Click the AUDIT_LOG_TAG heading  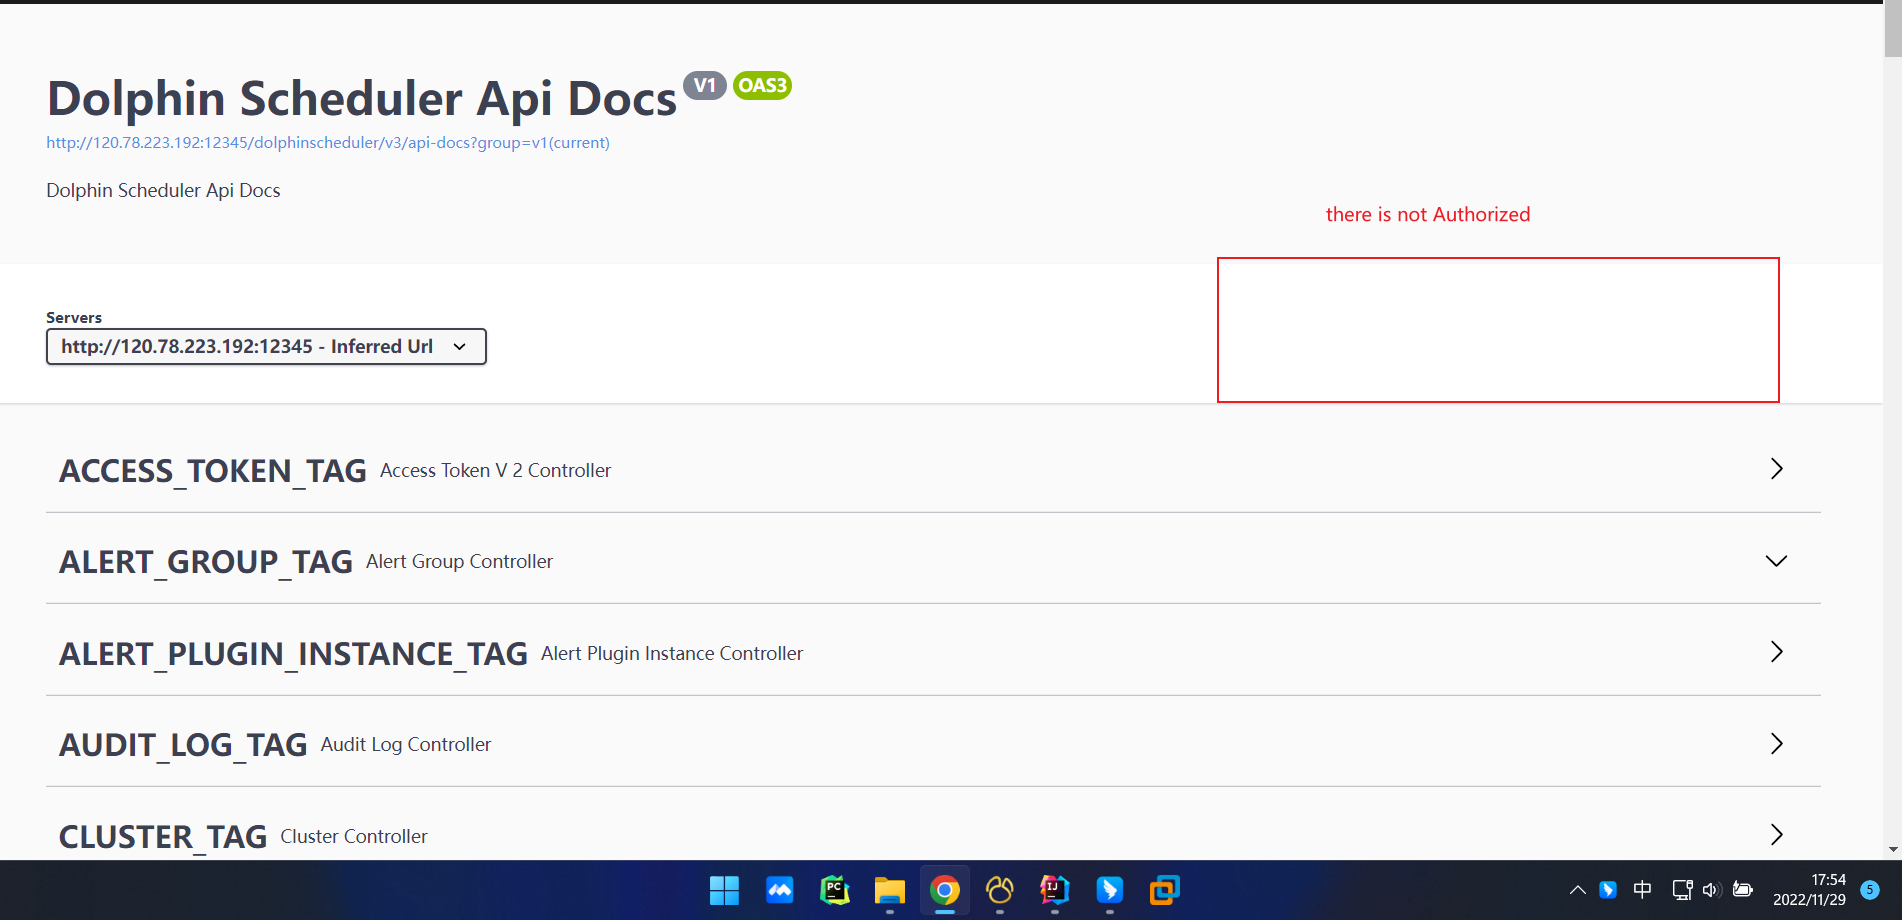pyautogui.click(x=183, y=745)
